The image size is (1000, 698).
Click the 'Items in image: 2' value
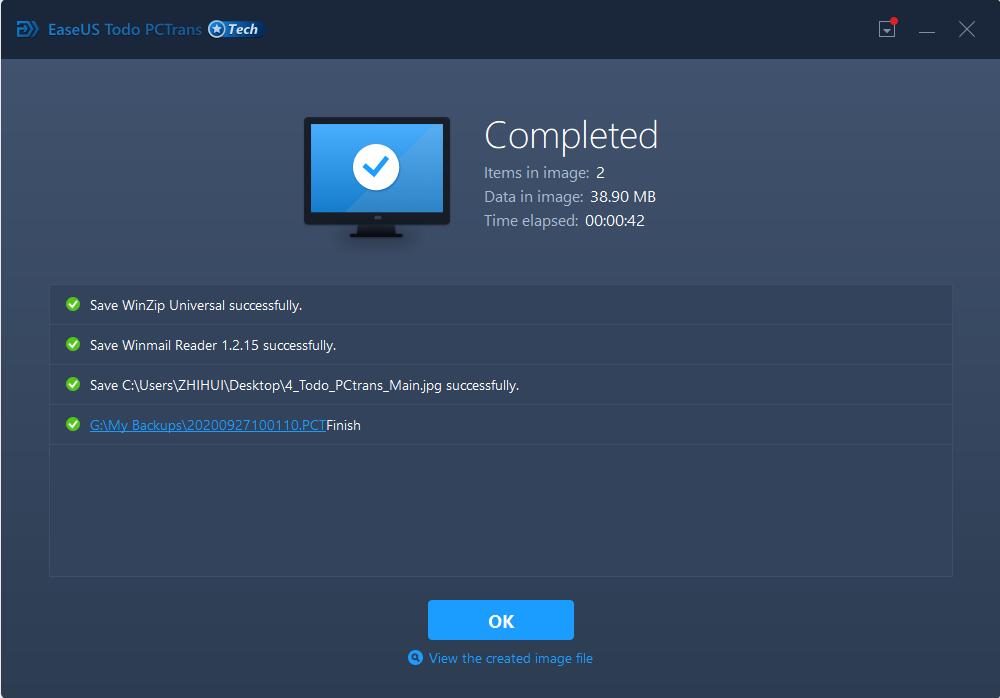coord(600,173)
